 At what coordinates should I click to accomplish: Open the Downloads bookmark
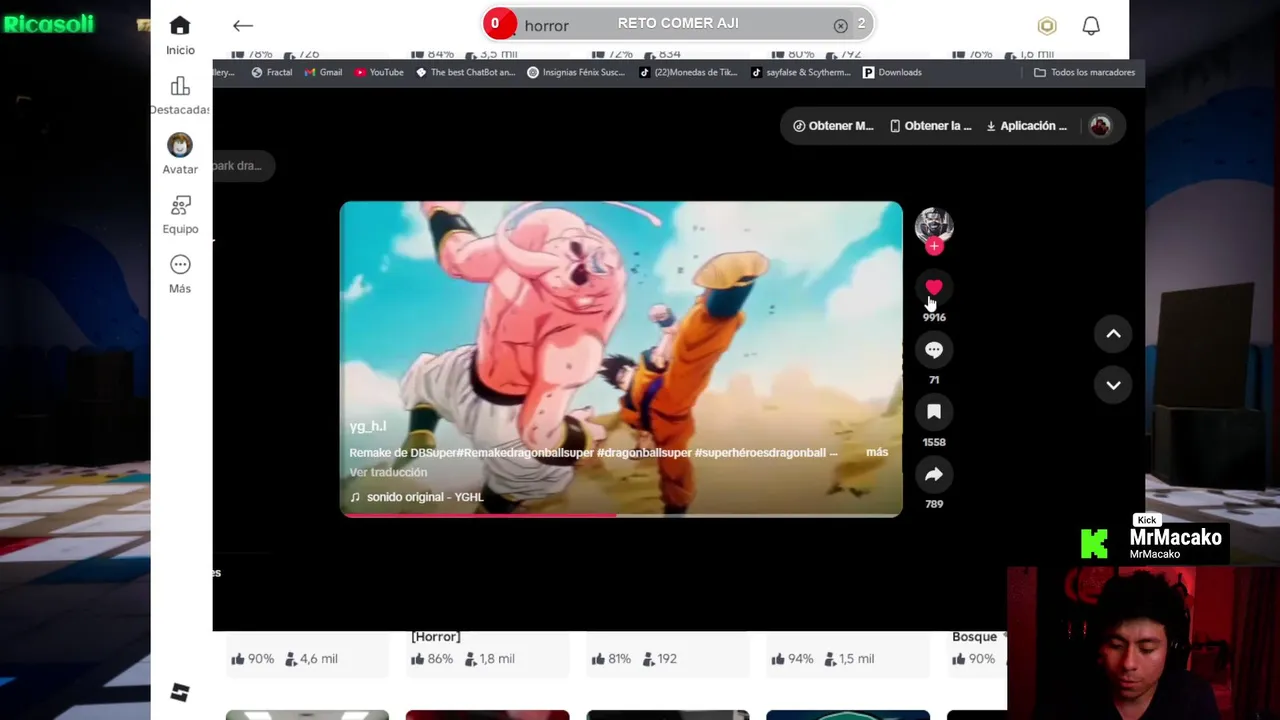892,72
